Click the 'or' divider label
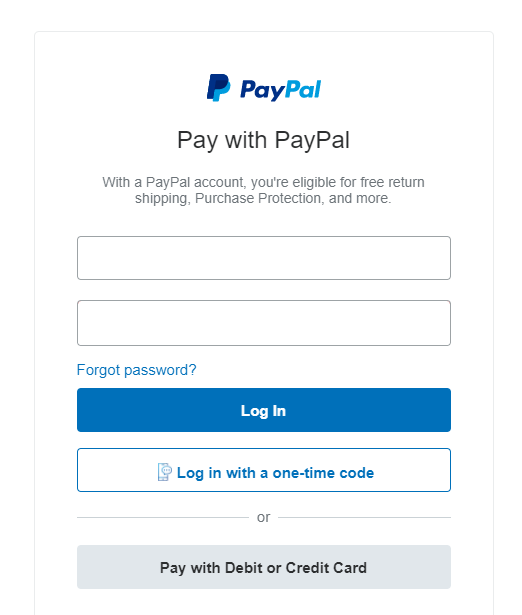Screen dimensions: 522x615 click(264, 517)
